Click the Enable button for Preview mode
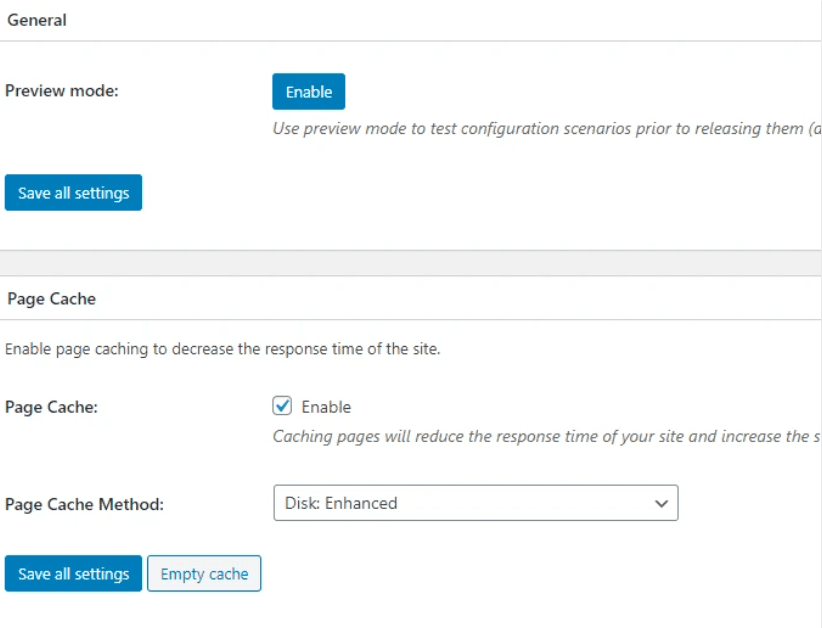This screenshot has height=628, width=822. click(308, 92)
